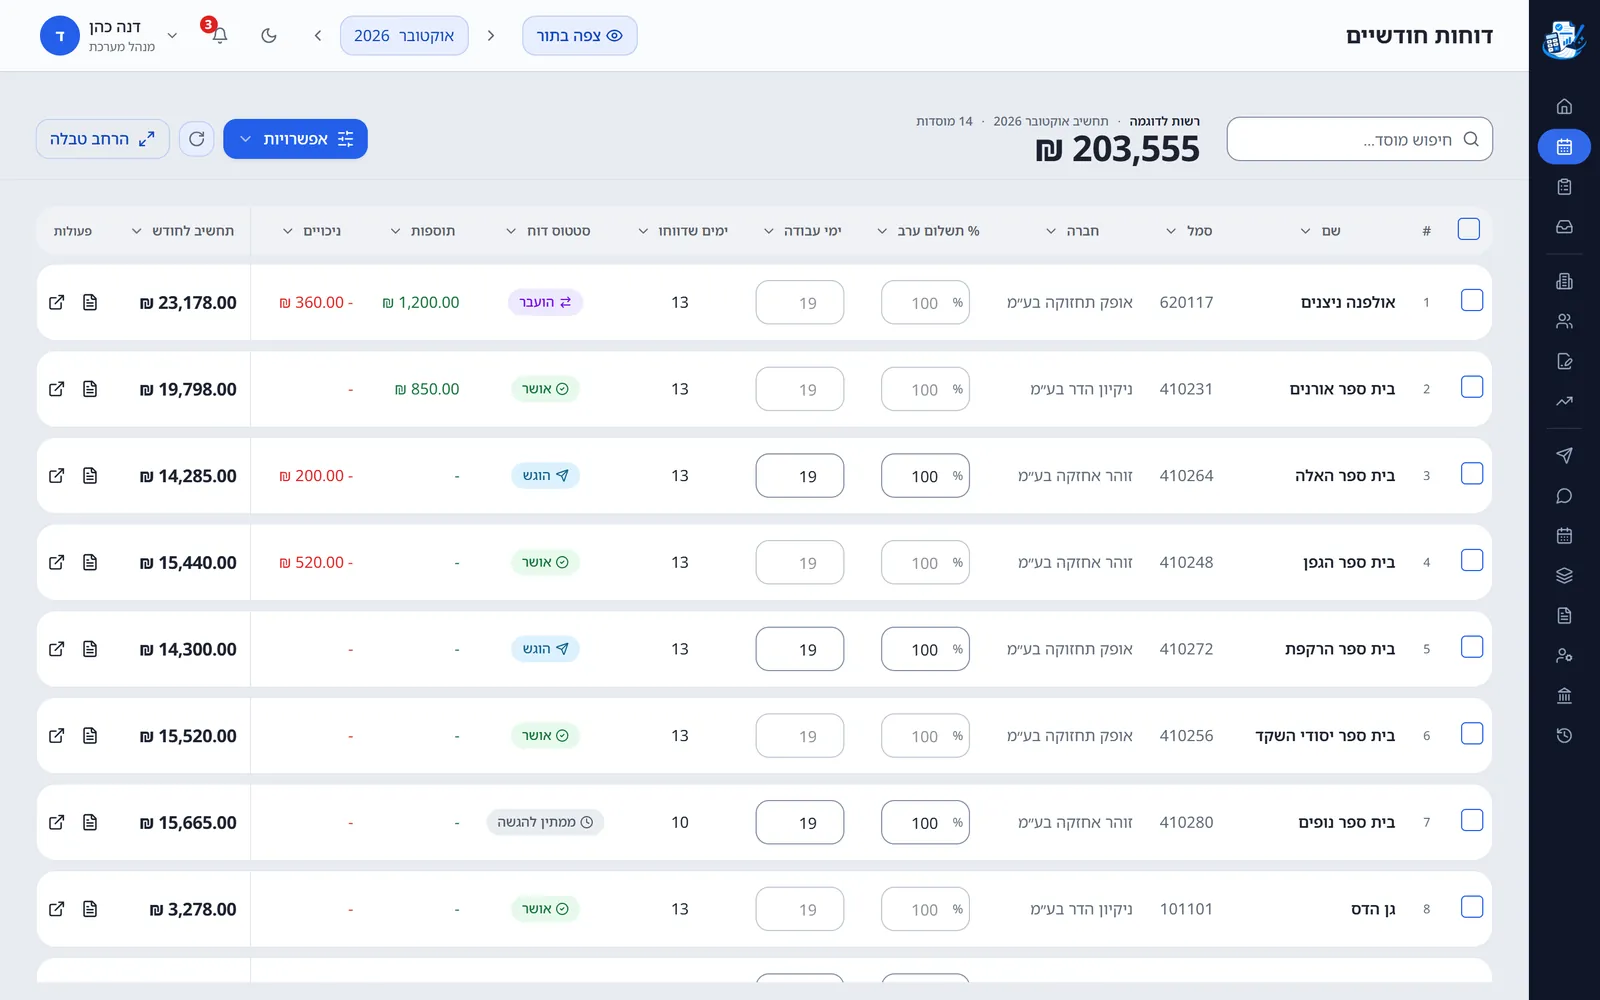Open the building sidebar item
Viewport: 1600px width, 1000px height.
tap(1564, 281)
